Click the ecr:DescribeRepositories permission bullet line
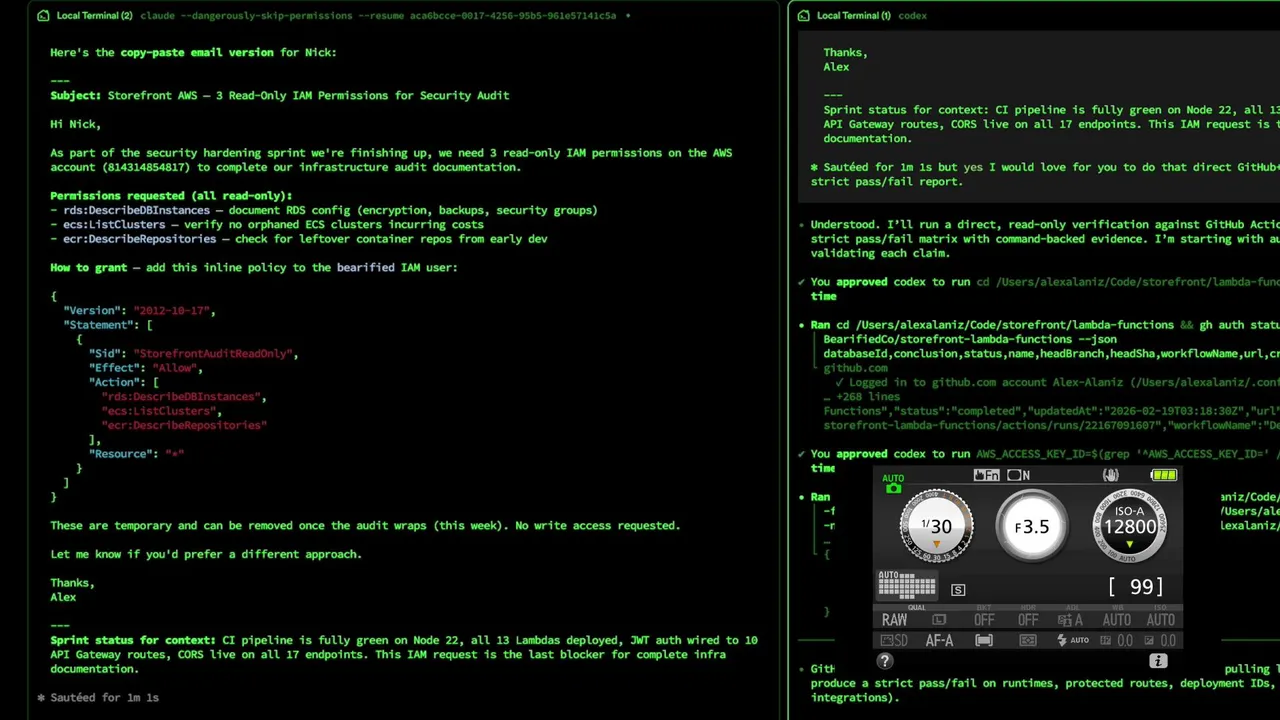This screenshot has width=1280, height=720. tap(299, 239)
